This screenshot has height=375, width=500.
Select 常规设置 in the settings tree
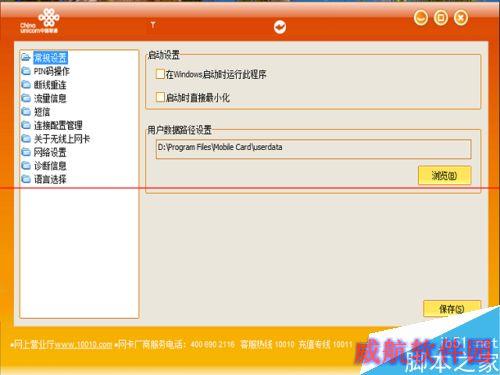point(50,58)
